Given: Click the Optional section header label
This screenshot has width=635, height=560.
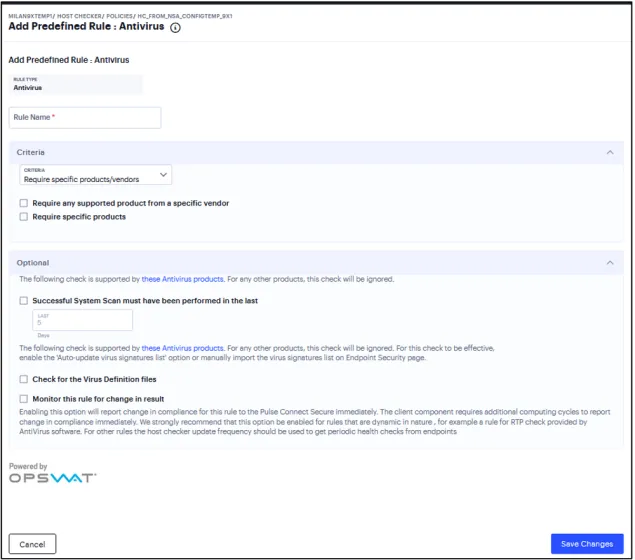Looking at the screenshot, I should coord(33,263).
